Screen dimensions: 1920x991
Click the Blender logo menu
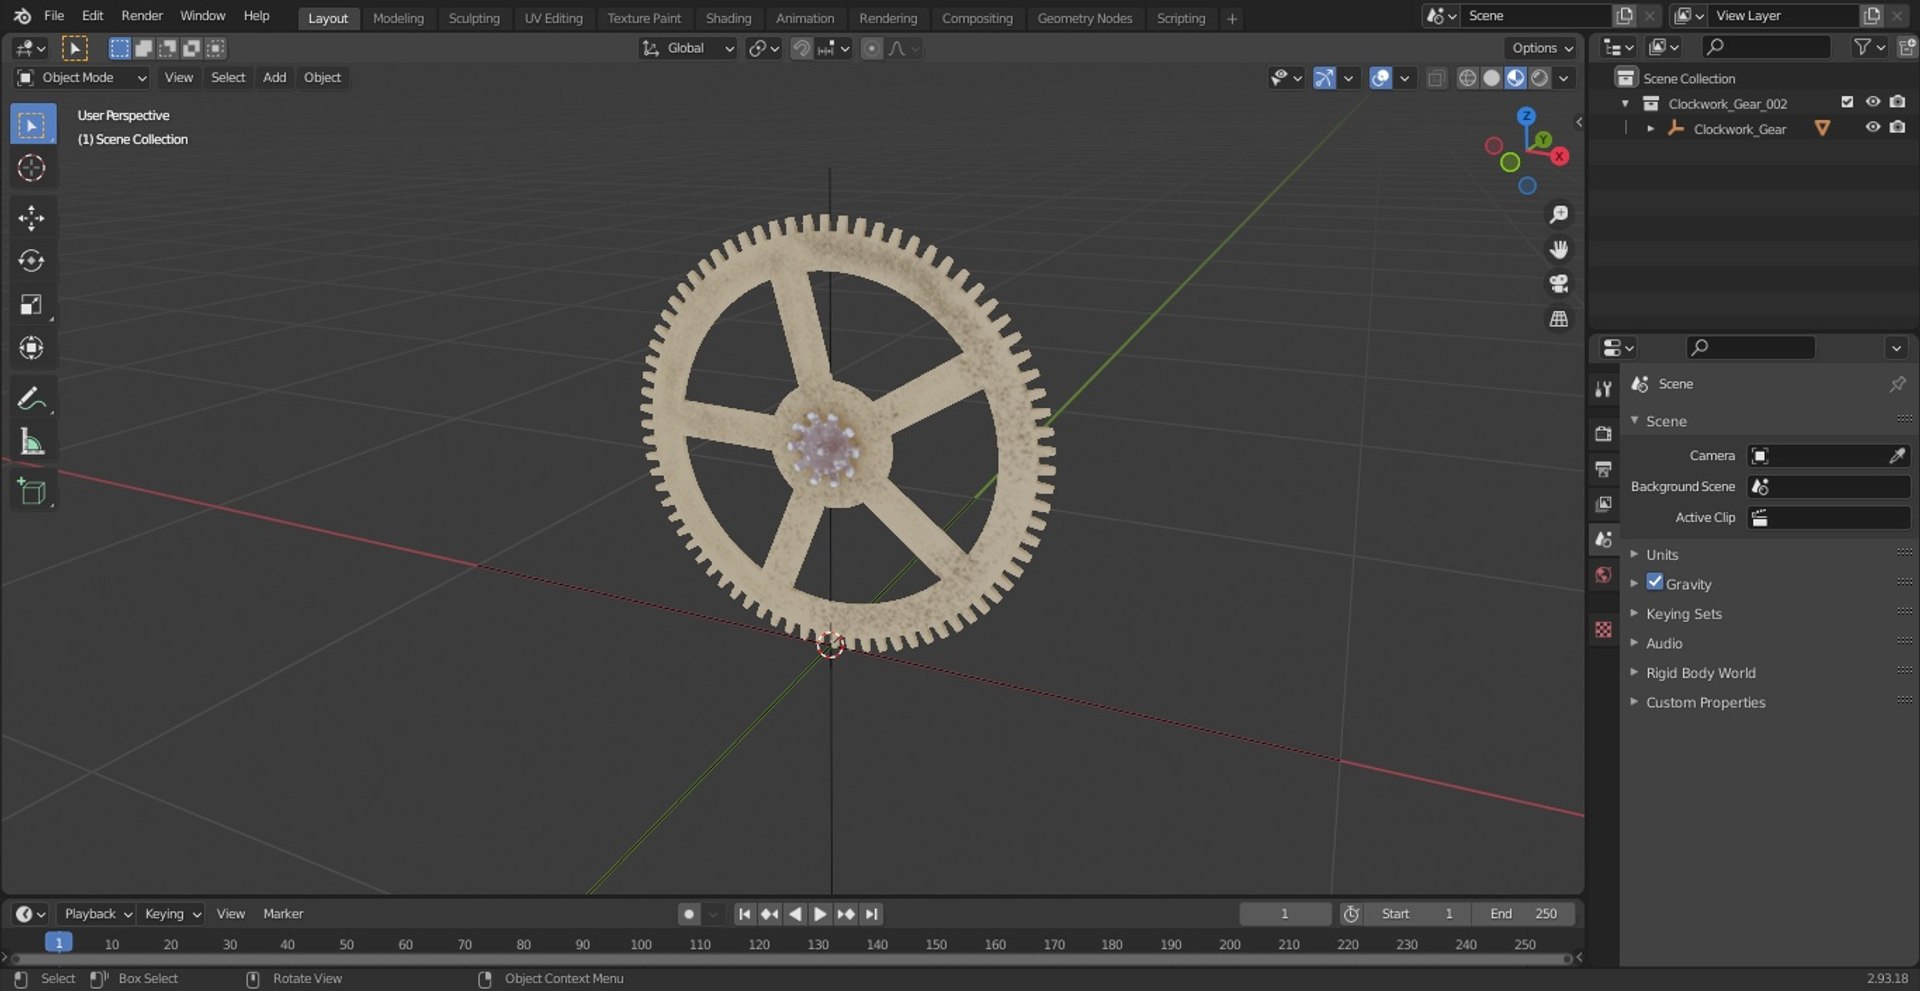click(x=22, y=16)
